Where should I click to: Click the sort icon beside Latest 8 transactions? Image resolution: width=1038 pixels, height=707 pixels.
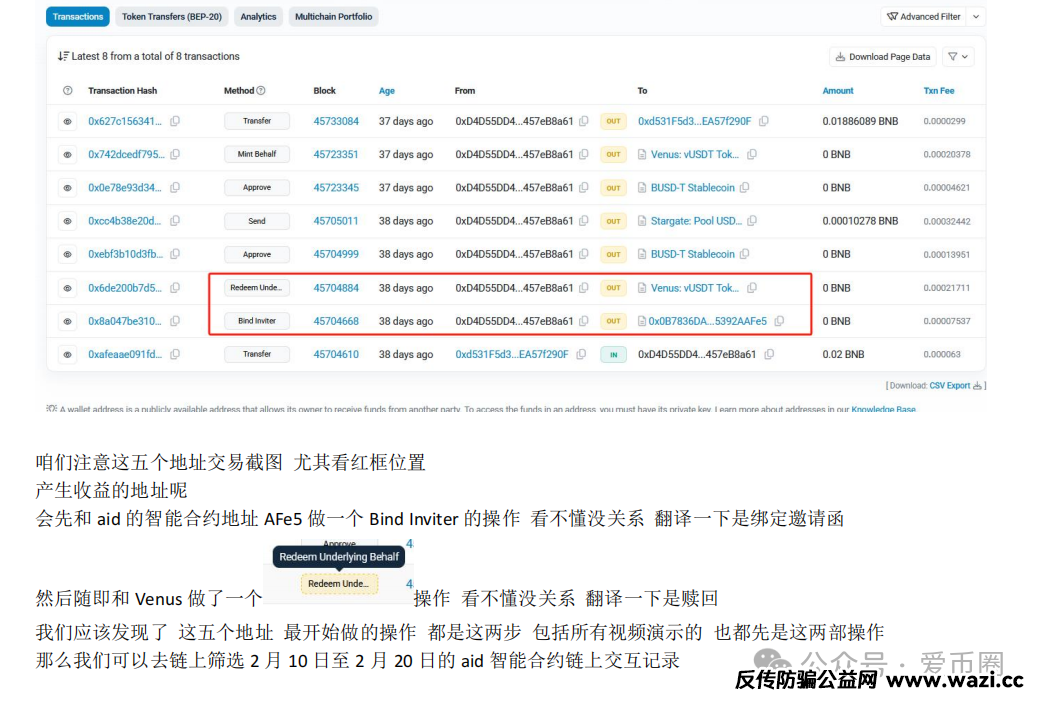coord(63,56)
